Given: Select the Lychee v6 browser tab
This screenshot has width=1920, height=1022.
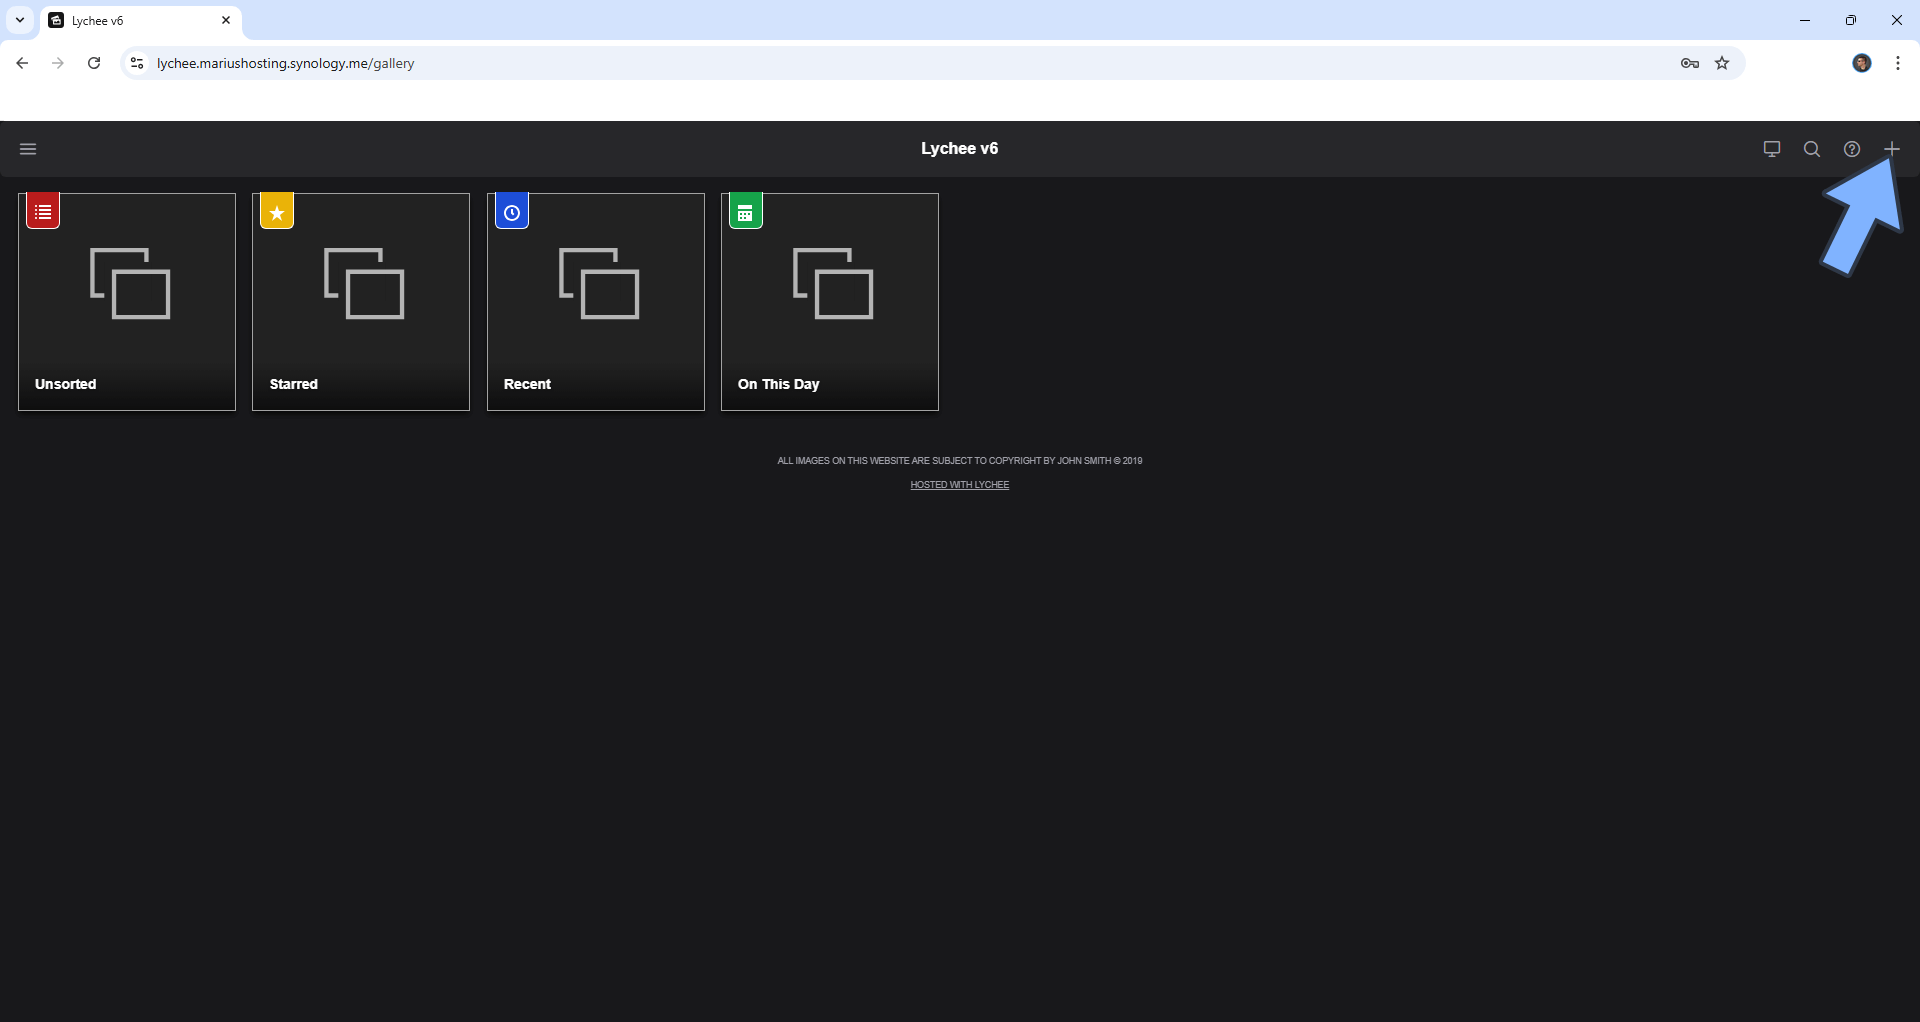Looking at the screenshot, I should tap(141, 20).
